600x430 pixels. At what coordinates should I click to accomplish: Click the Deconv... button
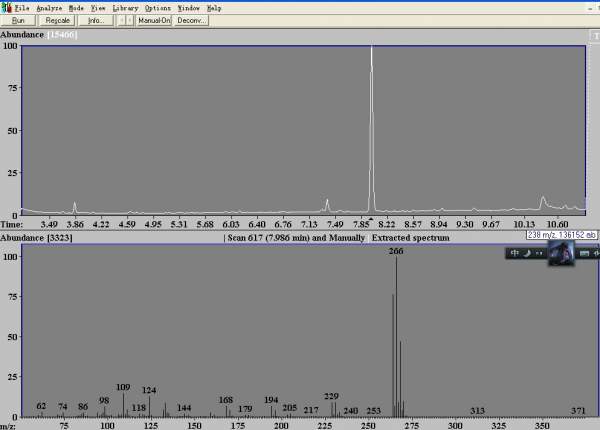pos(191,20)
